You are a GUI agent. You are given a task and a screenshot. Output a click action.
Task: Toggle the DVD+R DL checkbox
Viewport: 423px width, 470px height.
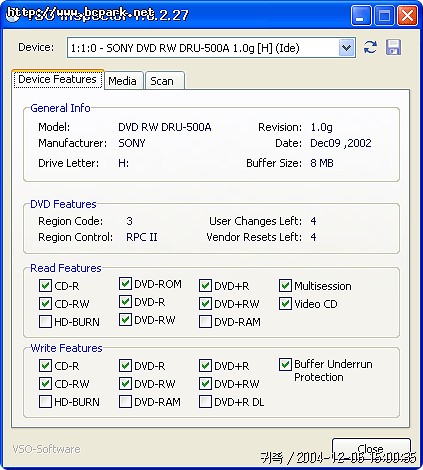pyautogui.click(x=205, y=402)
